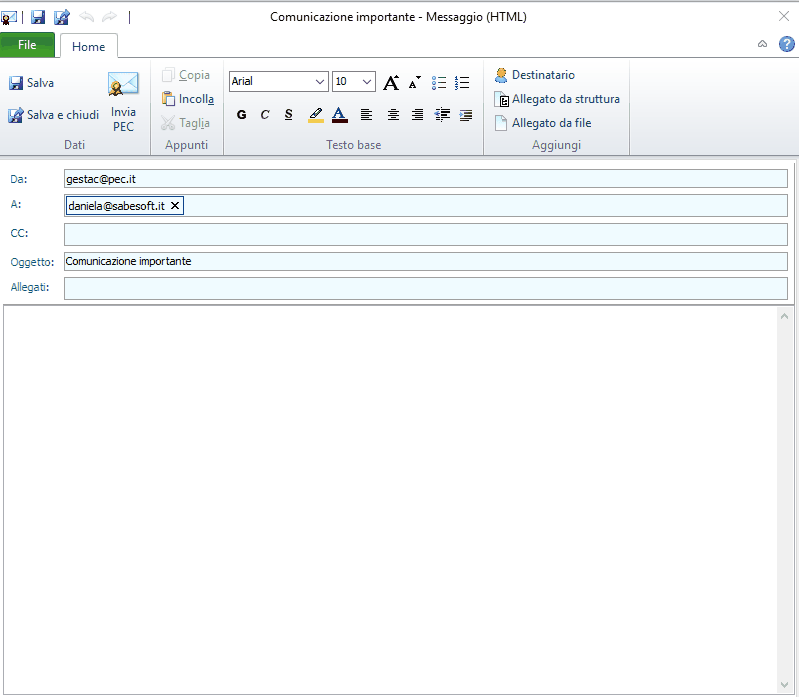Click the Allegati attachments field
Image resolution: width=799 pixels, height=697 pixels.
click(425, 288)
